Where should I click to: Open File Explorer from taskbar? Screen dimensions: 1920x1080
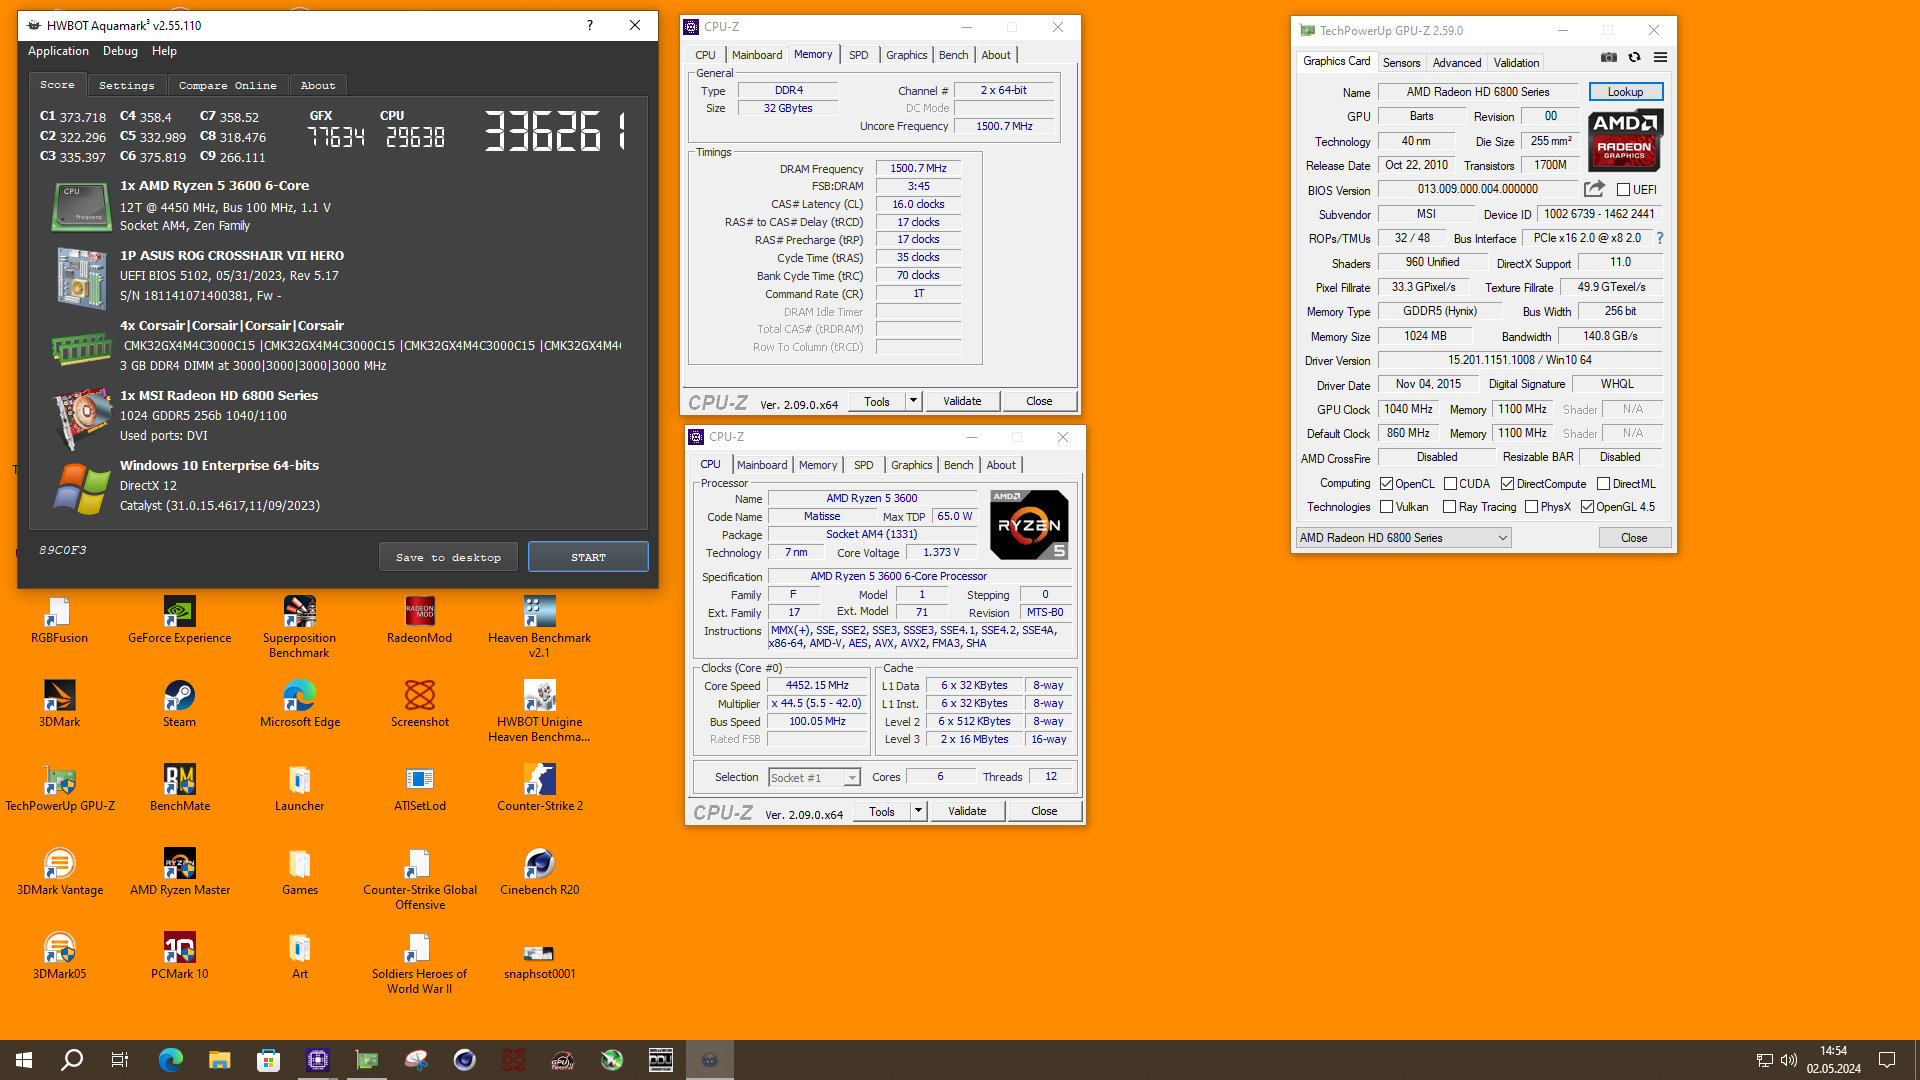click(219, 1060)
